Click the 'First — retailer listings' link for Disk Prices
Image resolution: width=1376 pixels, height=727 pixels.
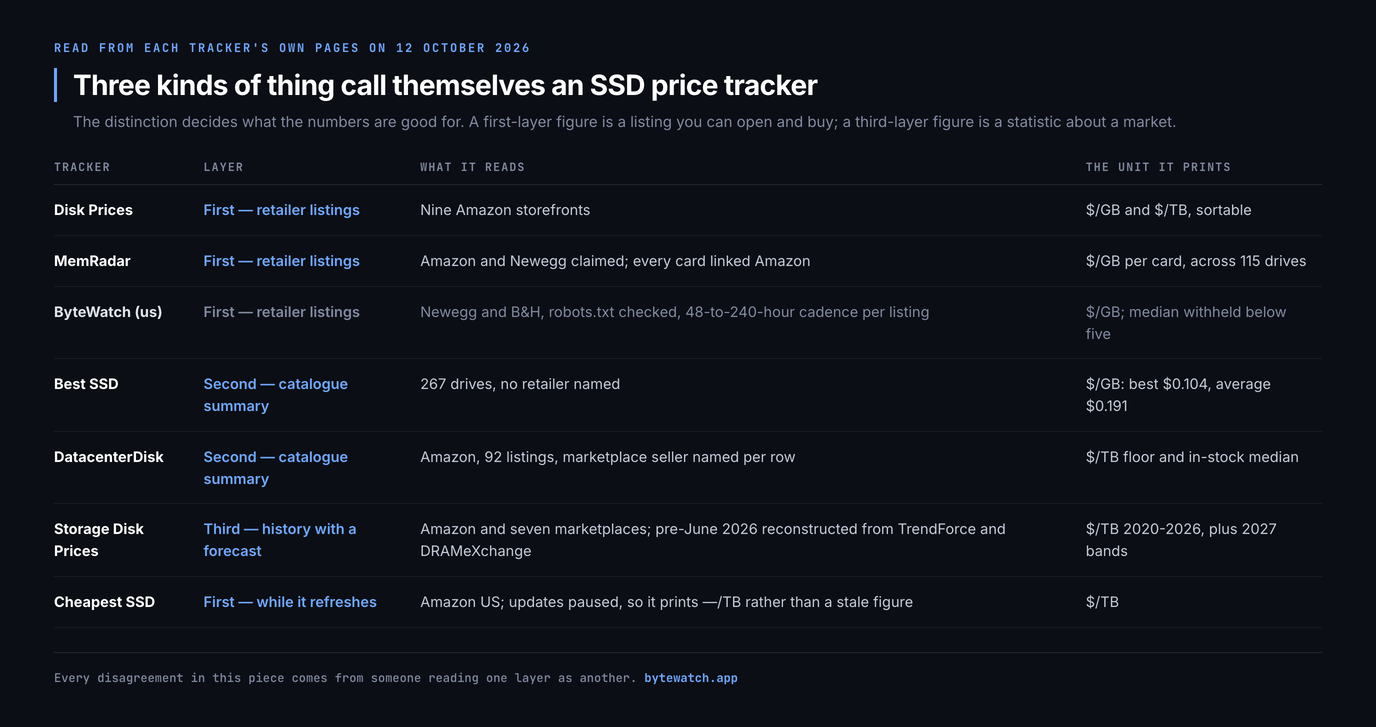click(x=281, y=210)
